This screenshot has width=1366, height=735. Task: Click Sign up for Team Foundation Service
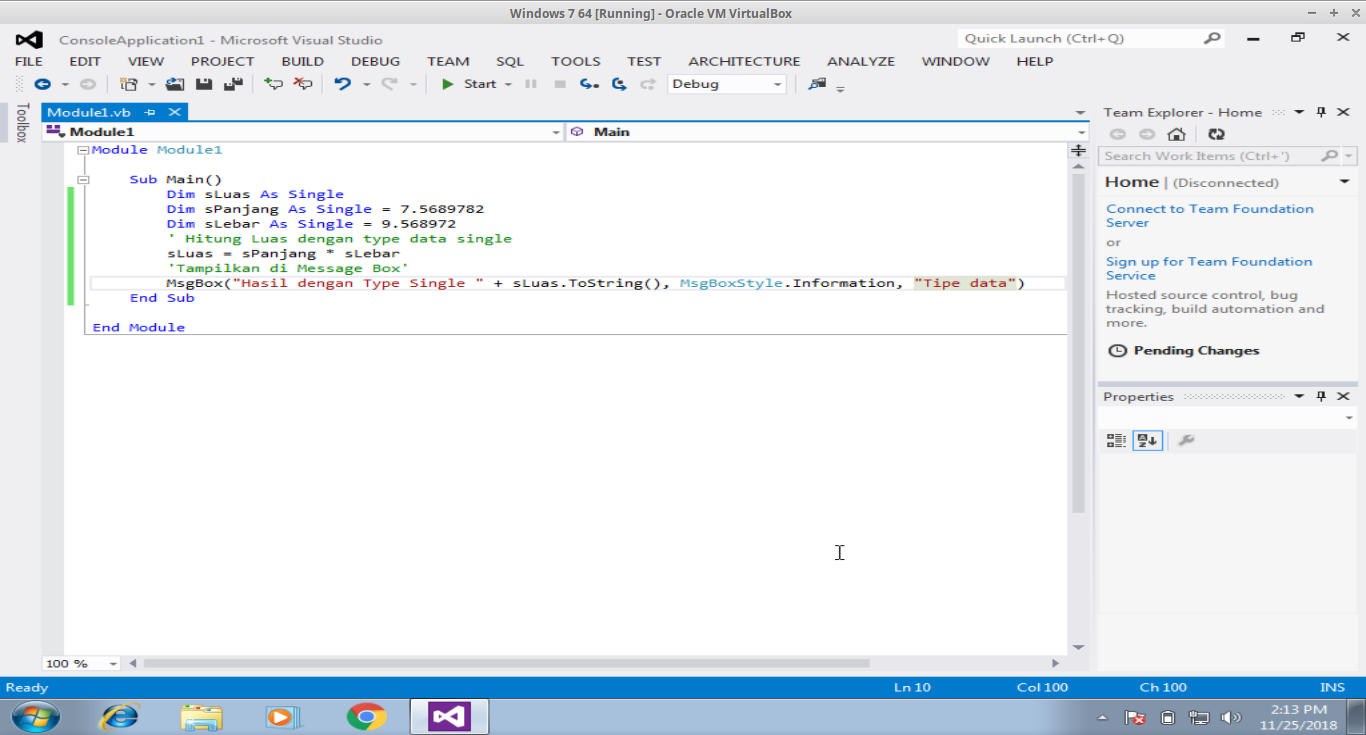pos(1209,268)
